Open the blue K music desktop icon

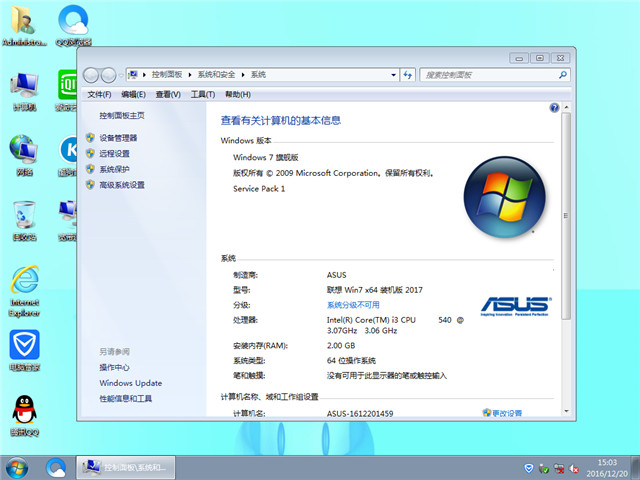pos(68,156)
